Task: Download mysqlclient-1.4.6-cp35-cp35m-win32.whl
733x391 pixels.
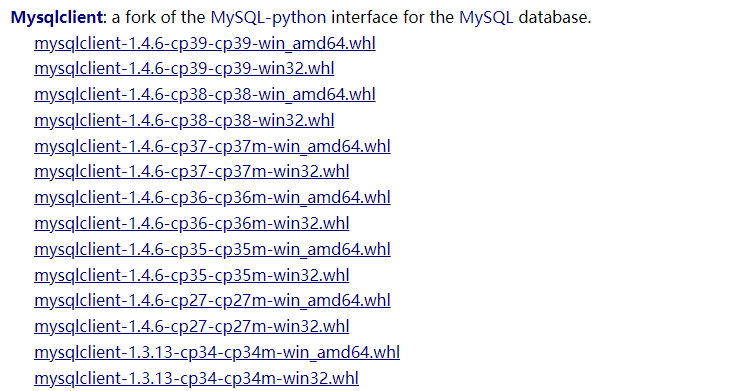Action: tap(192, 275)
